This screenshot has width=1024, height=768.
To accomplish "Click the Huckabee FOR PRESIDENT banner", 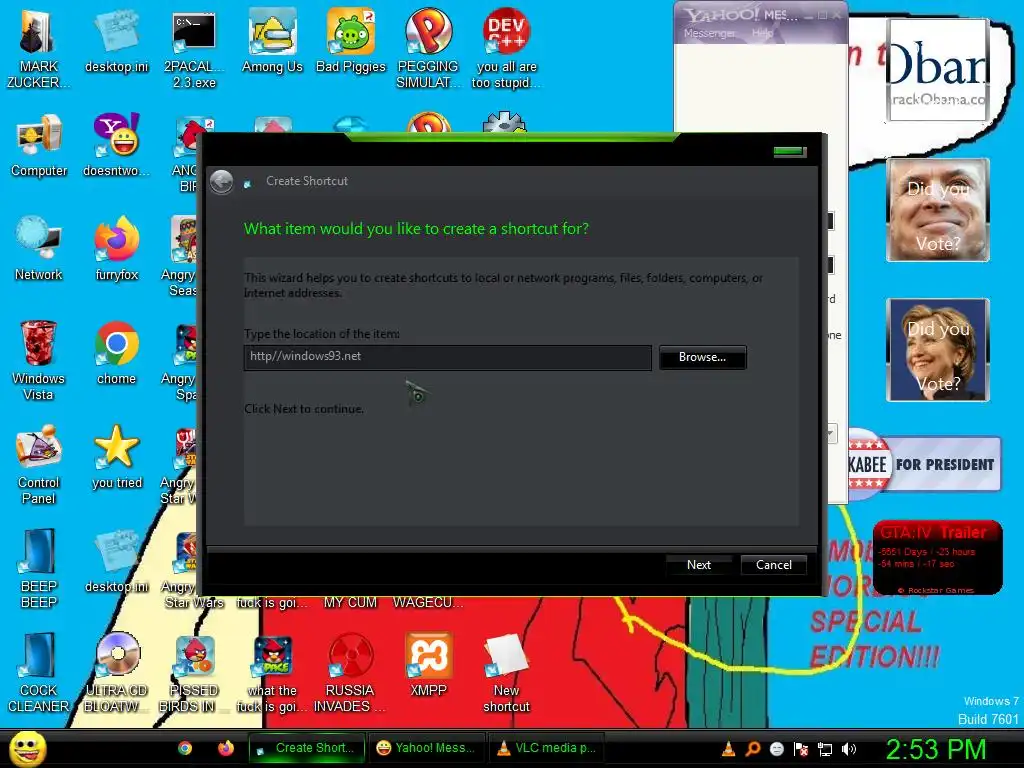I will pyautogui.click(x=924, y=464).
